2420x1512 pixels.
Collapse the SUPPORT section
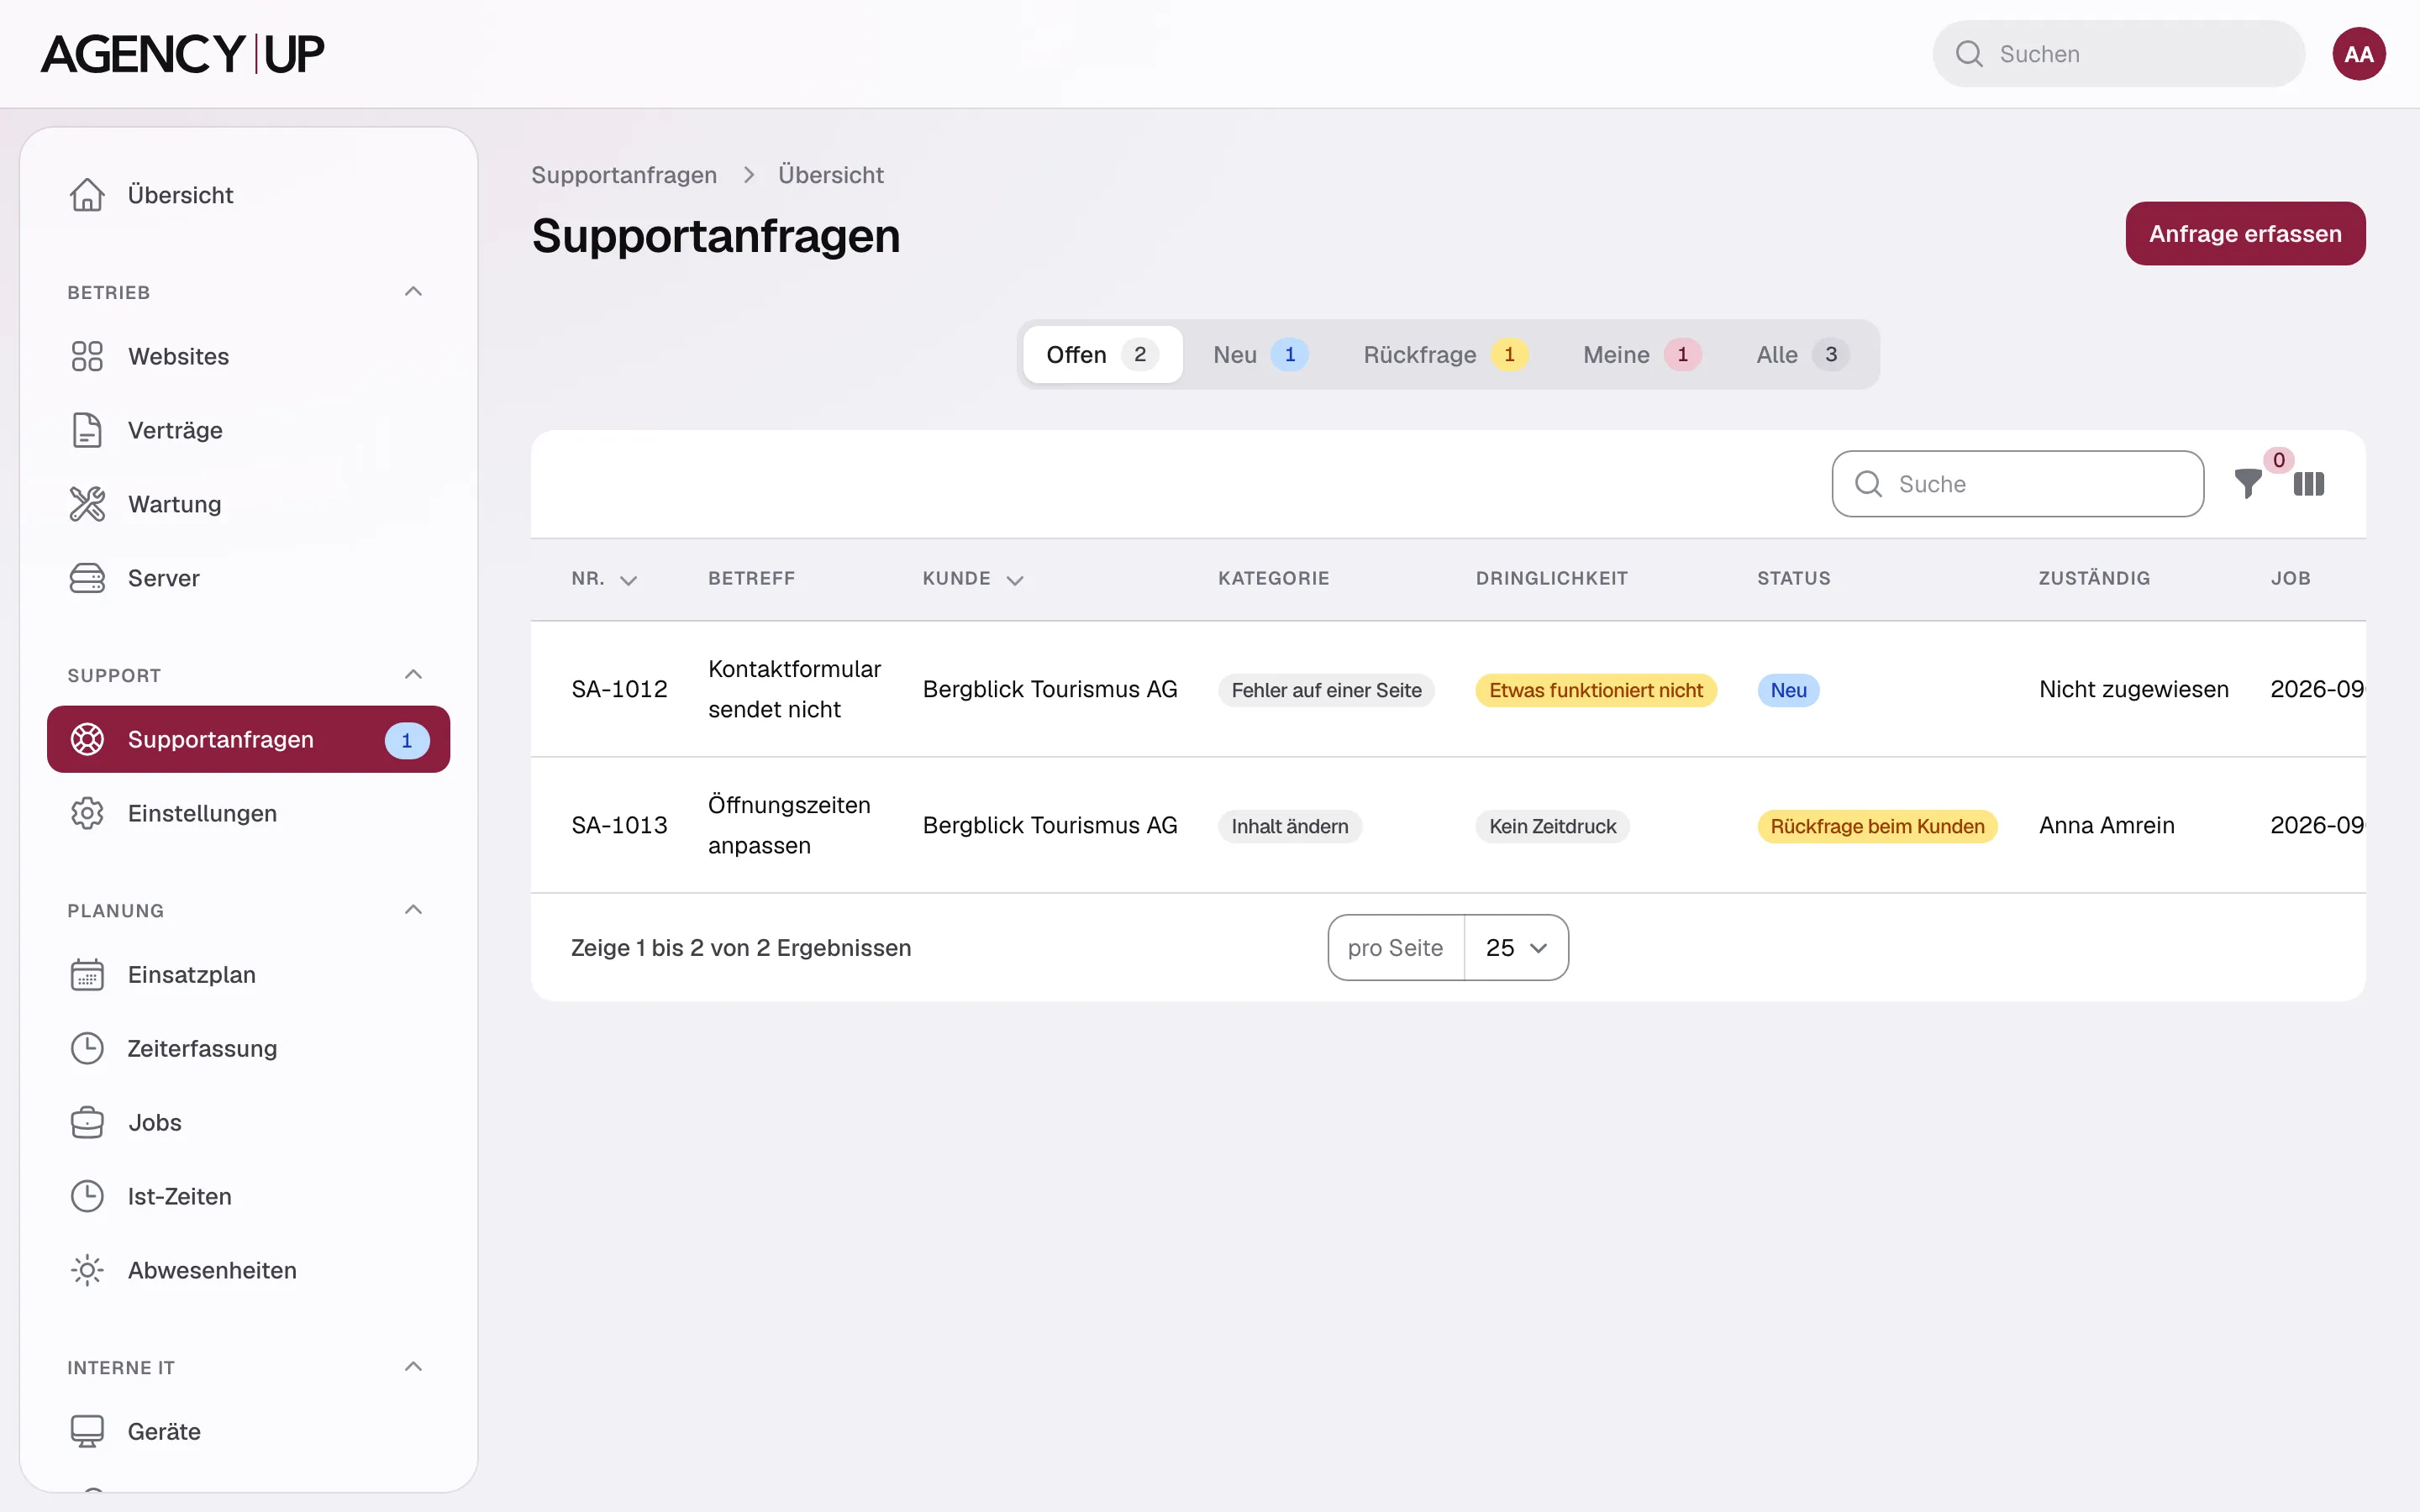click(x=413, y=674)
